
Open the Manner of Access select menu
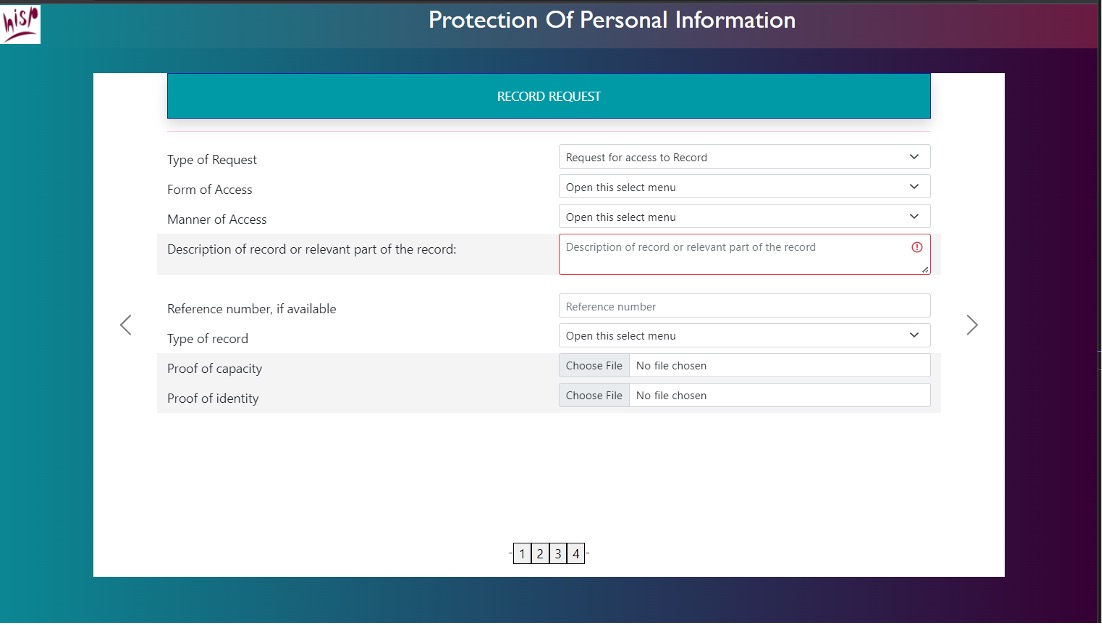744,217
